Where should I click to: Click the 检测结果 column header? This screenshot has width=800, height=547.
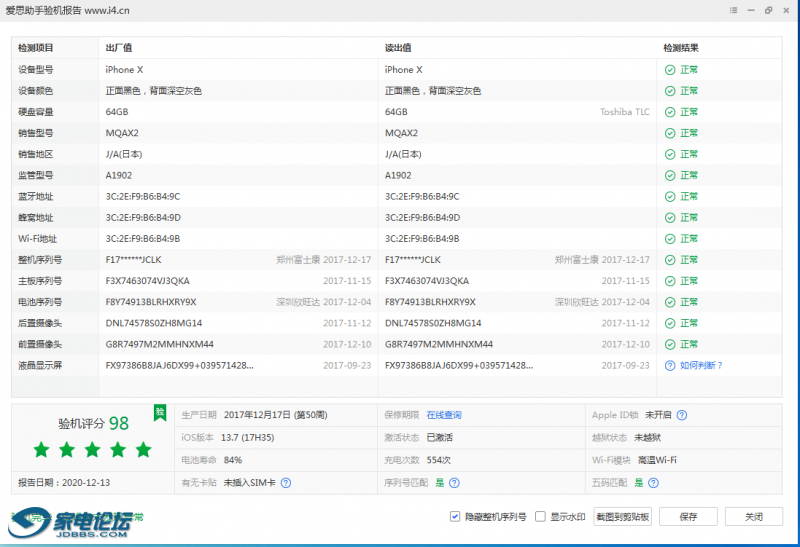[x=681, y=48]
